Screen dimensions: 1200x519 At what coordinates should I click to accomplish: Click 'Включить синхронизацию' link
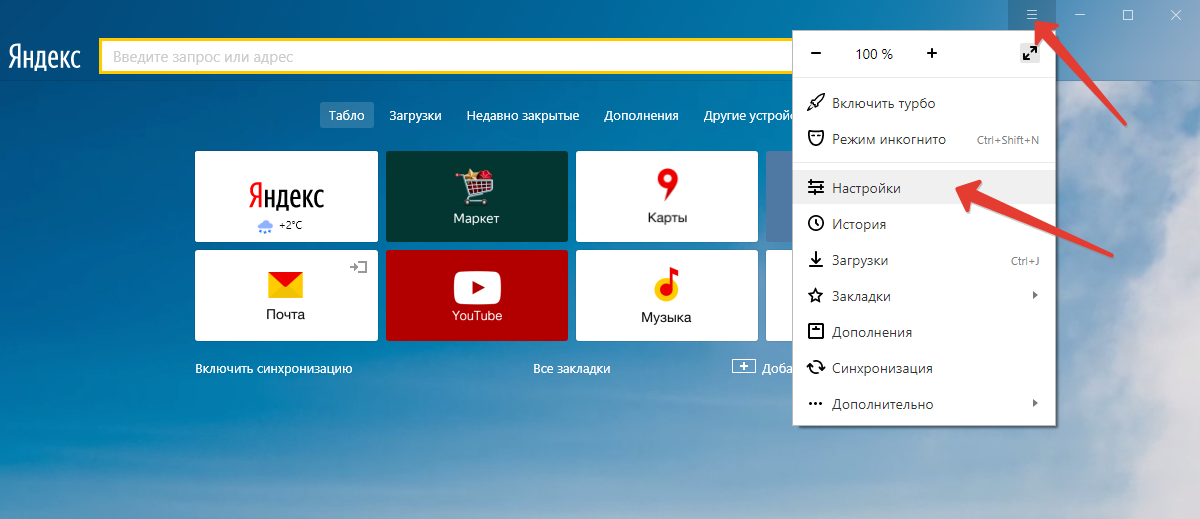(x=274, y=368)
